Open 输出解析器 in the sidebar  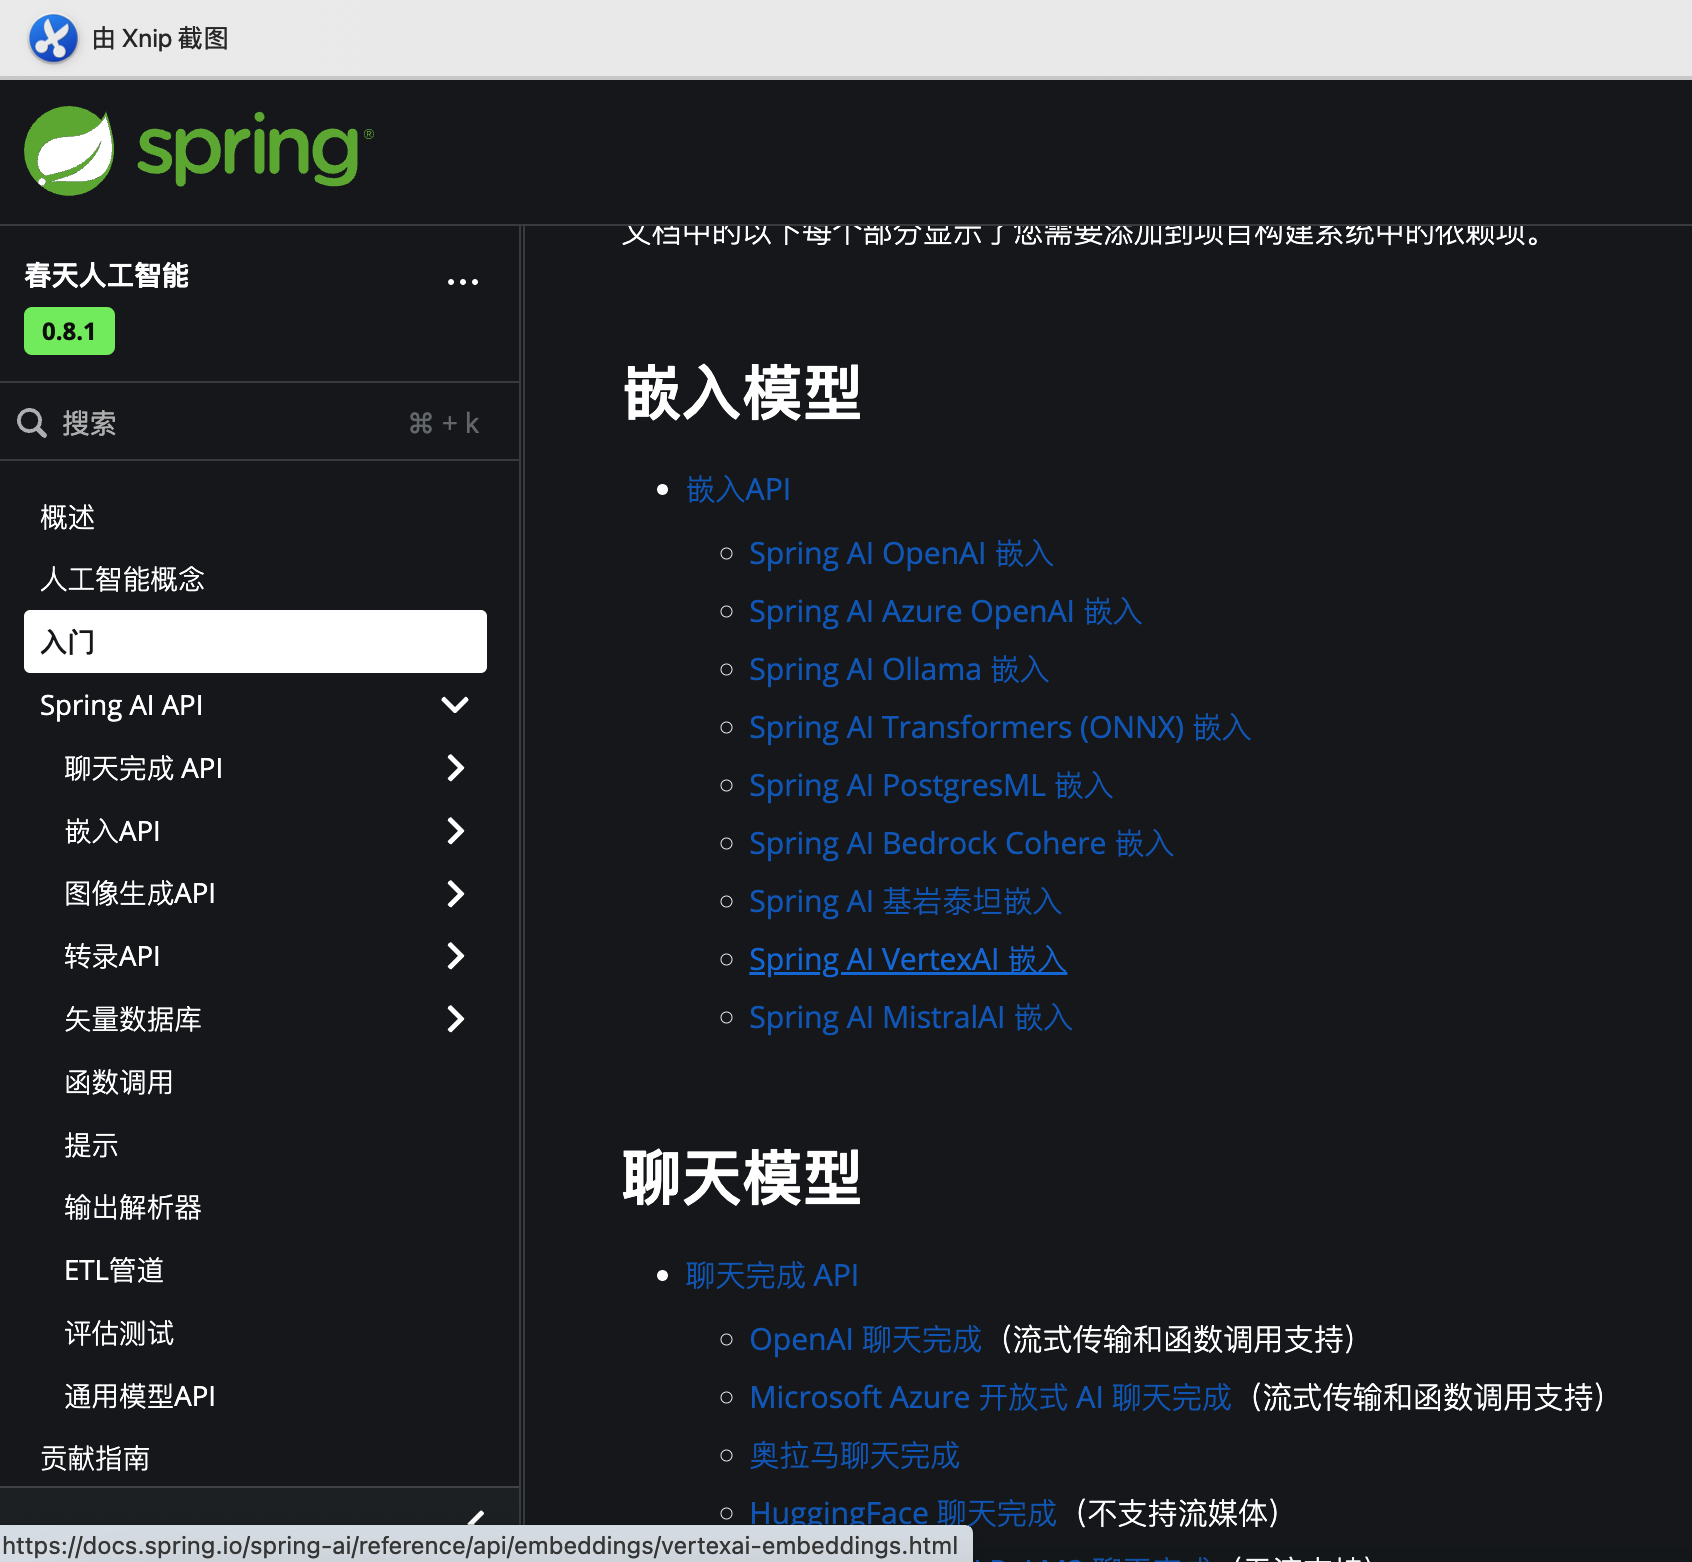pos(133,1207)
